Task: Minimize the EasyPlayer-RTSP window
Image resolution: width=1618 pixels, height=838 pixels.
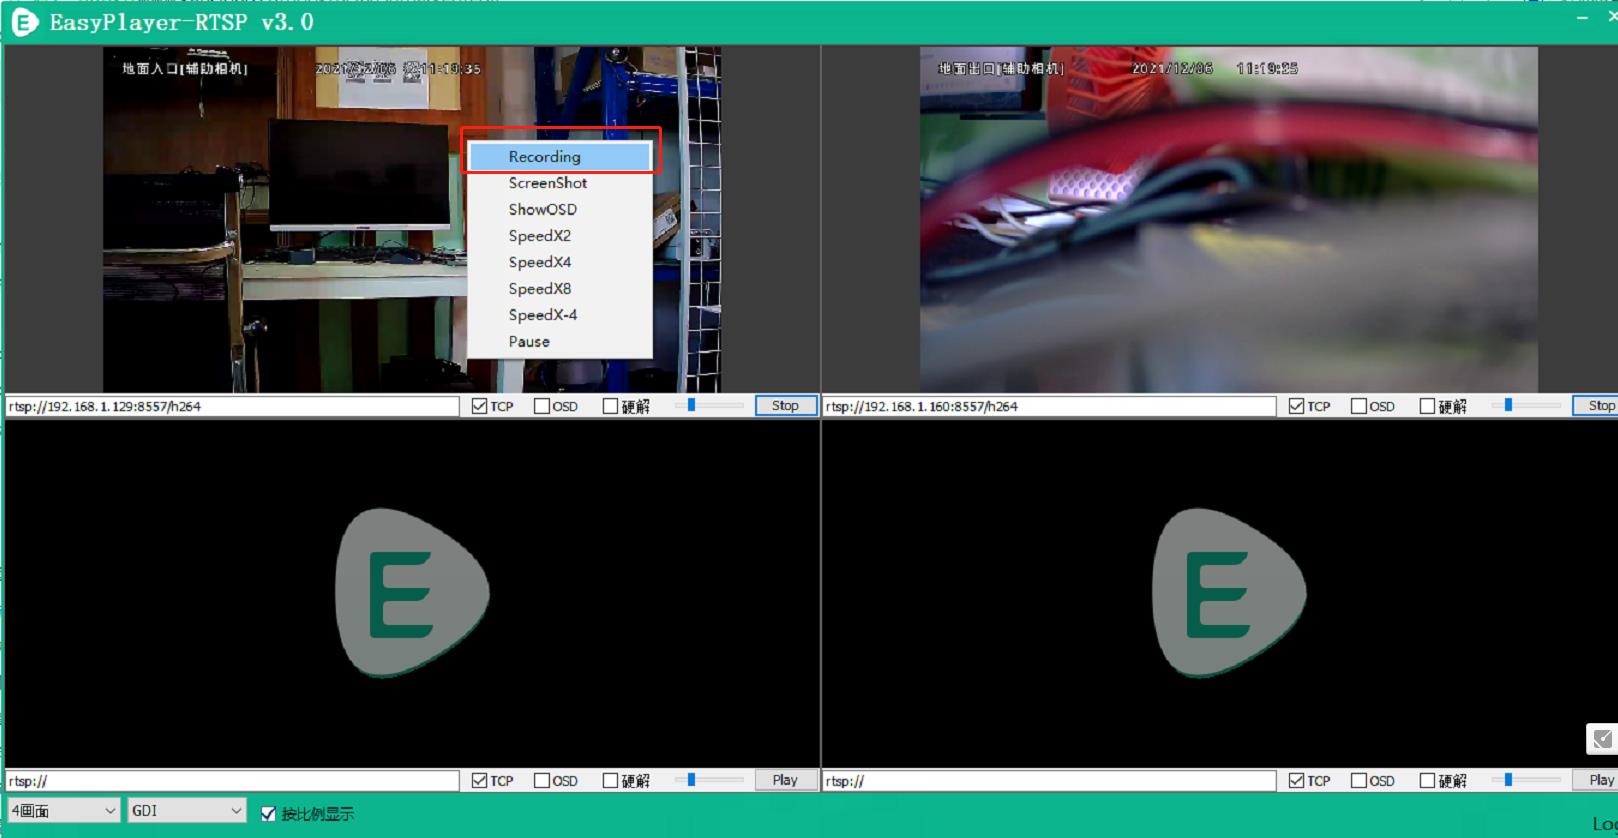Action: [x=1582, y=19]
